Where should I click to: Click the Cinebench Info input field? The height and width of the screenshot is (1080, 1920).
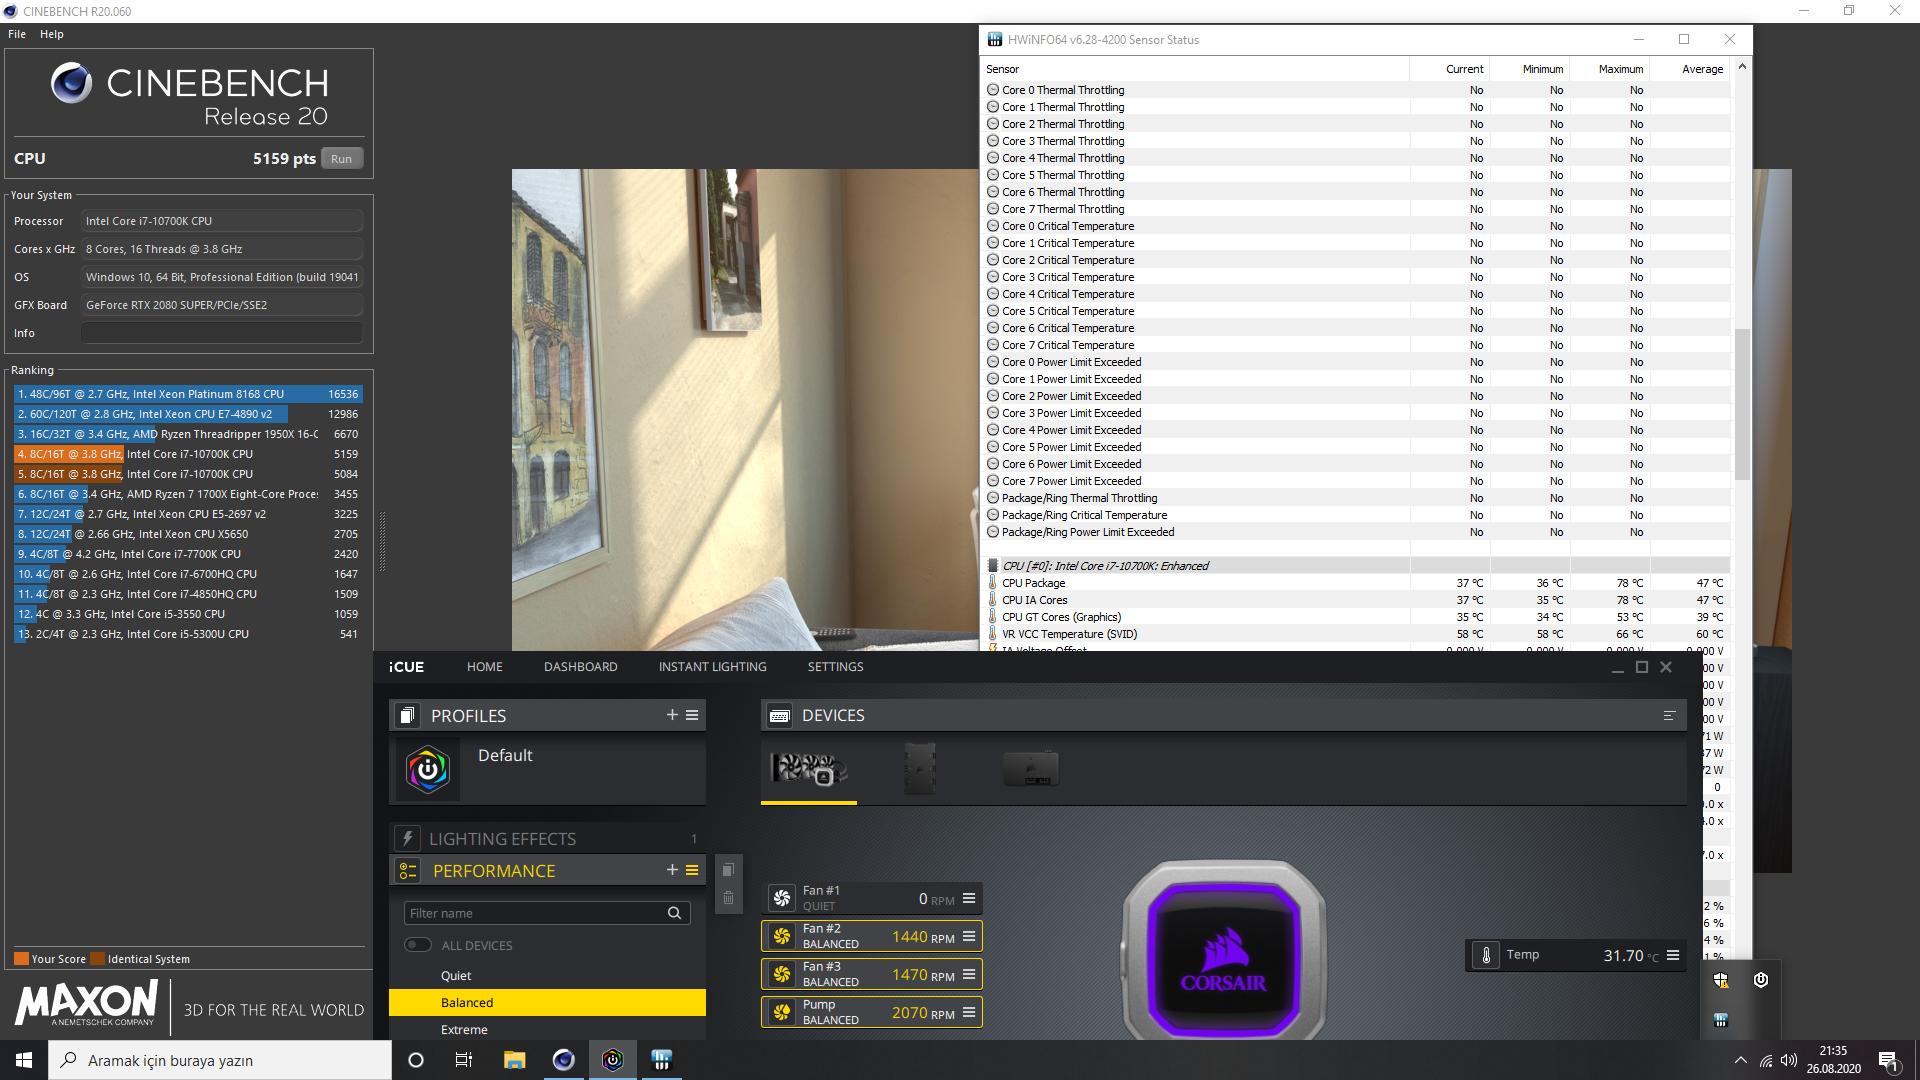[x=222, y=333]
